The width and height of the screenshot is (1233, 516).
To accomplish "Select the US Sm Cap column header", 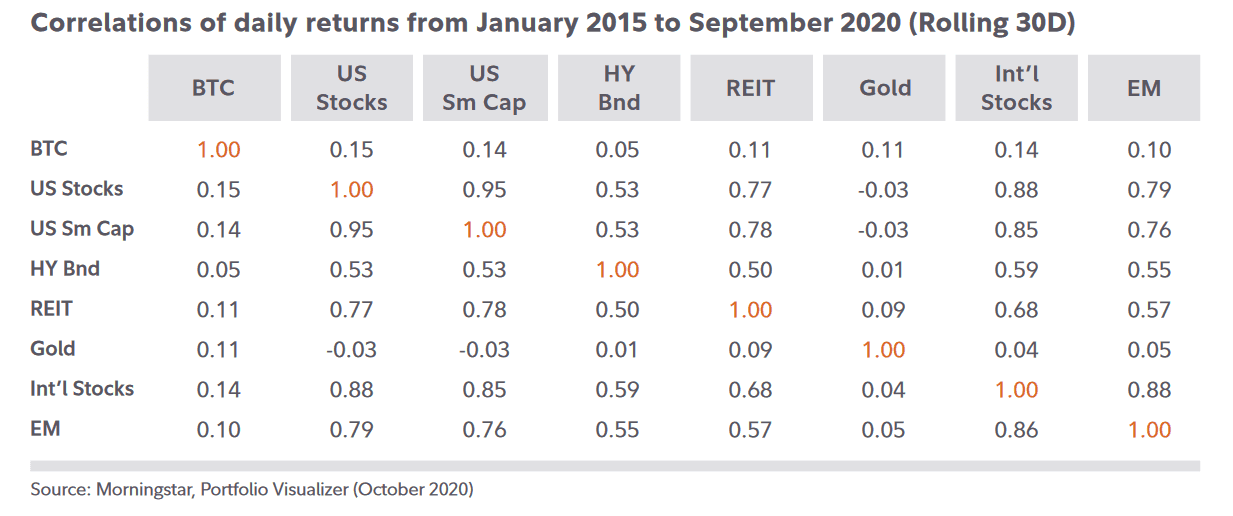I will [484, 88].
